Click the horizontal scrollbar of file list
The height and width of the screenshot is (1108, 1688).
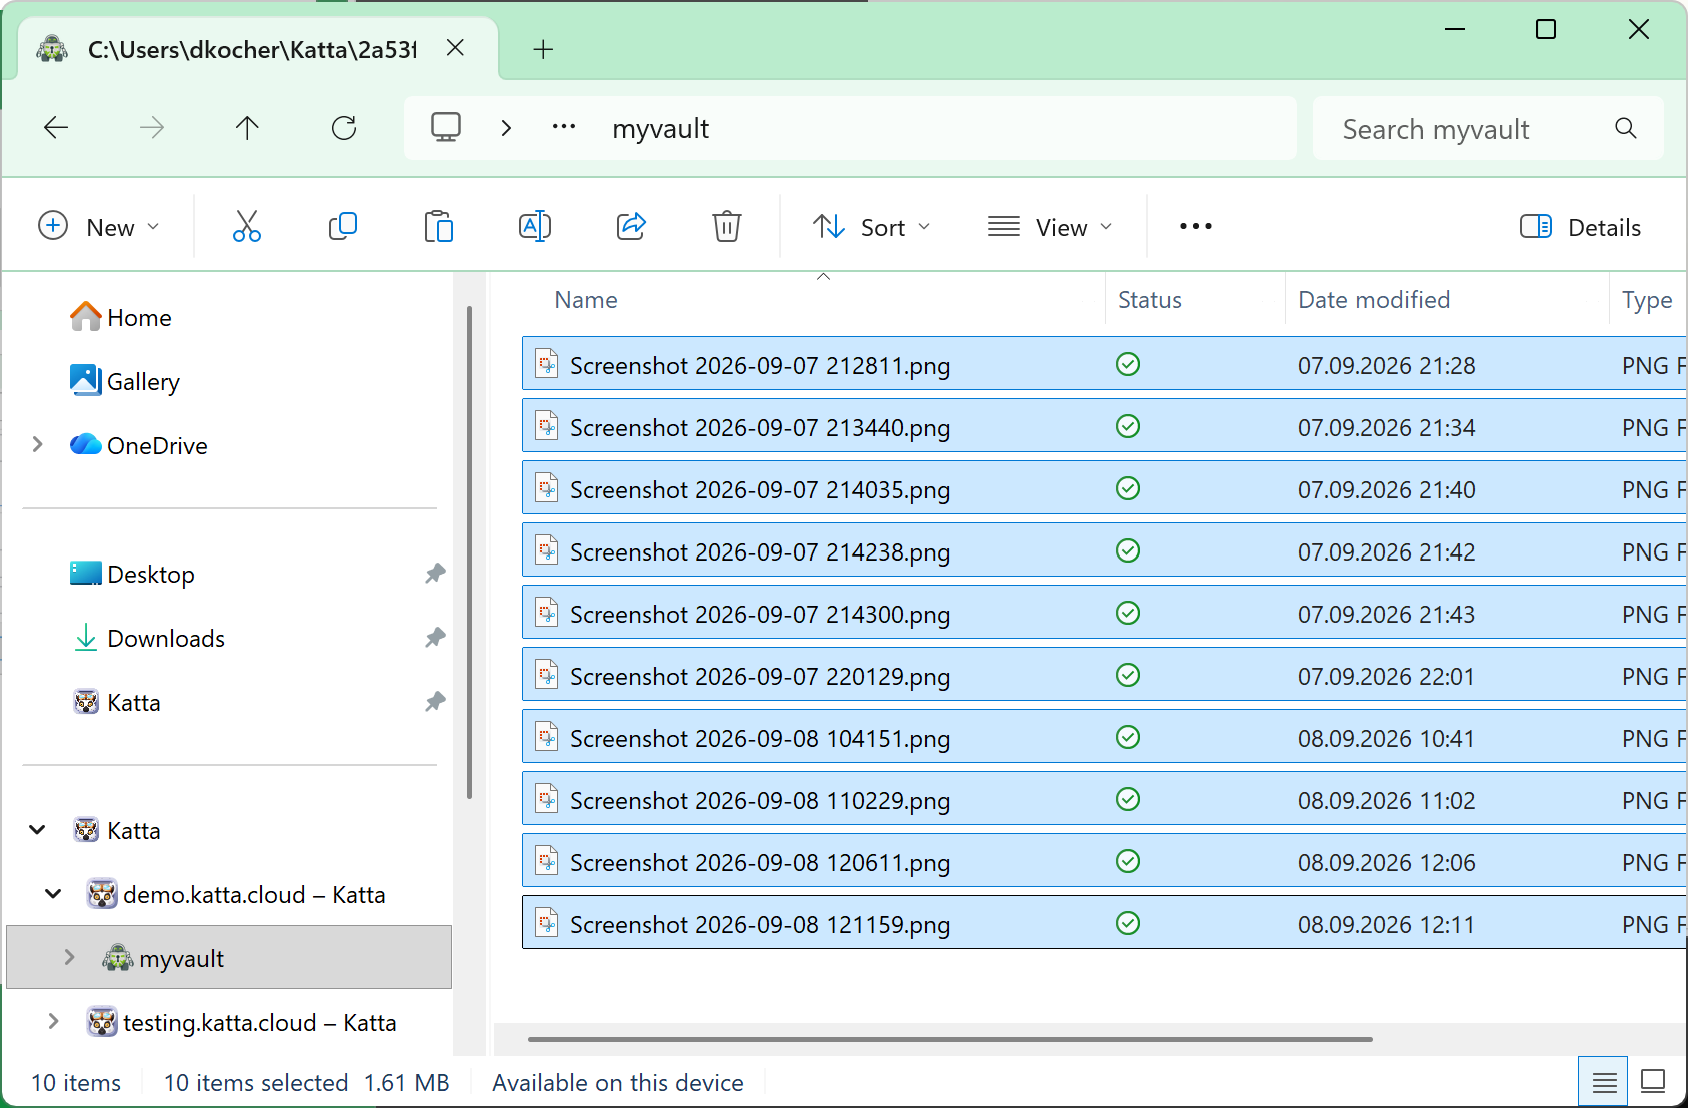click(950, 1039)
